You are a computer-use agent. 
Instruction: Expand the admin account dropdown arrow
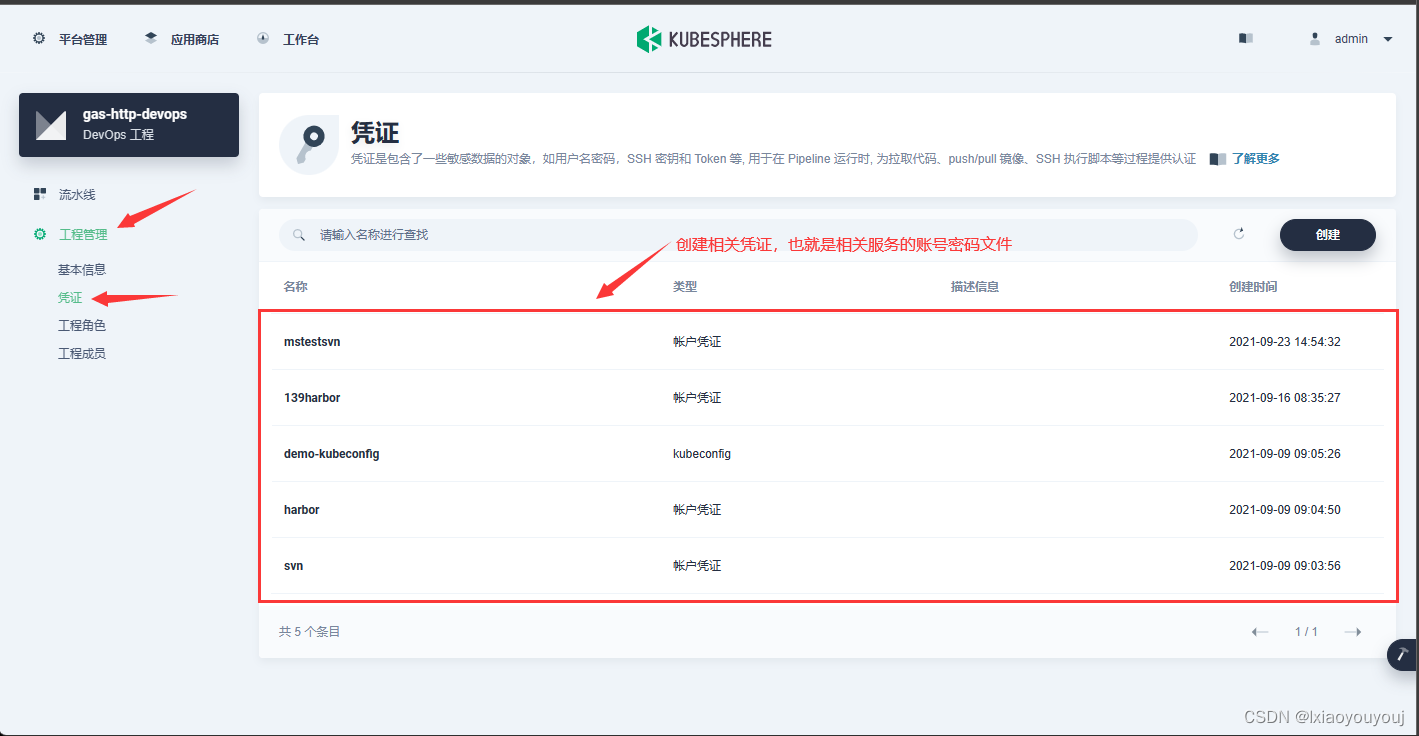coord(1388,39)
